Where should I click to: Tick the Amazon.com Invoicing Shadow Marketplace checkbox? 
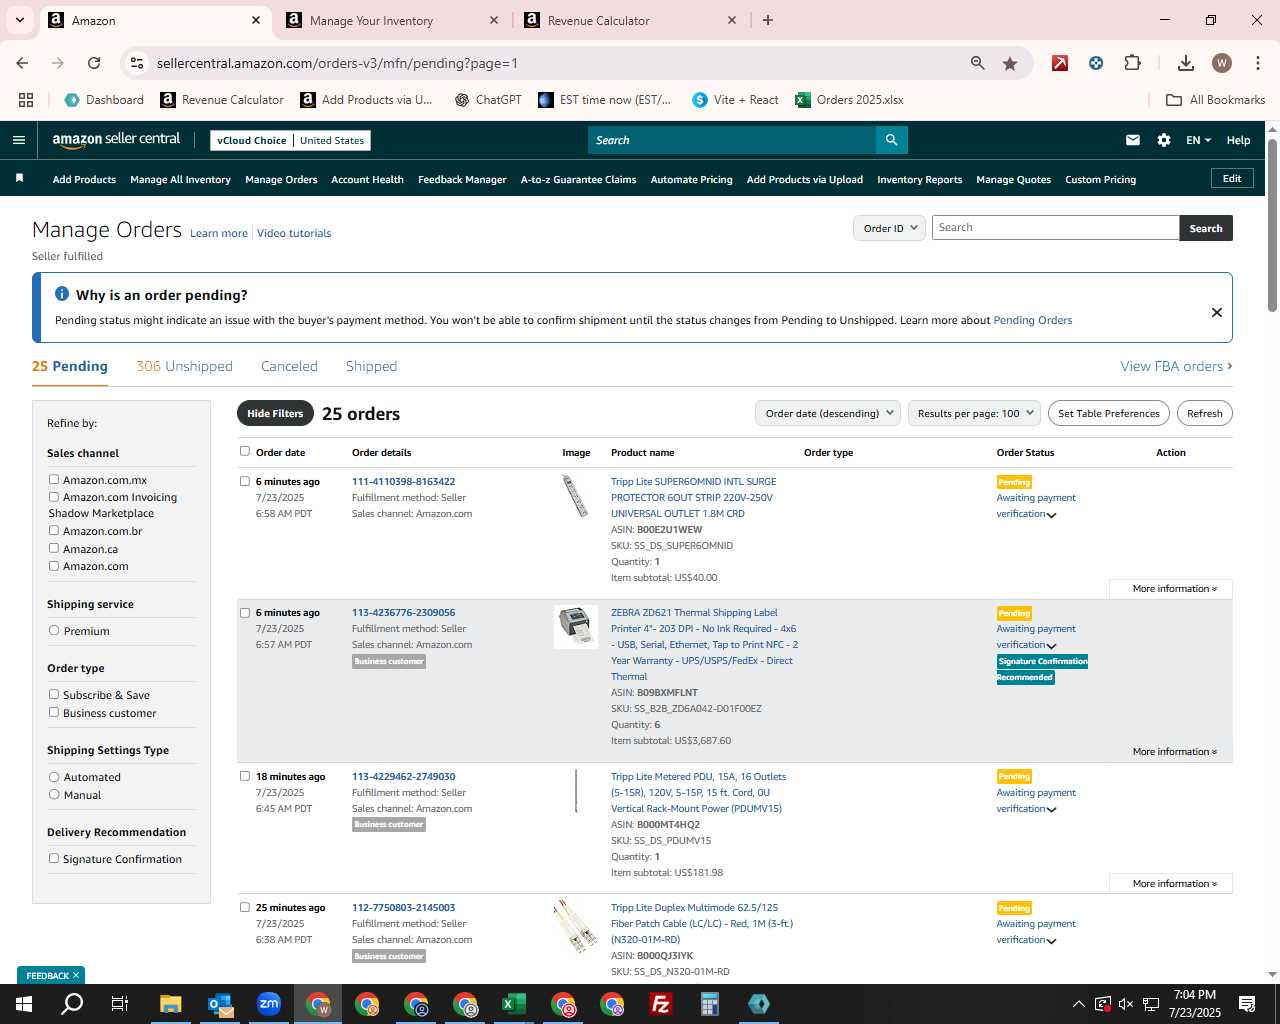click(x=54, y=496)
